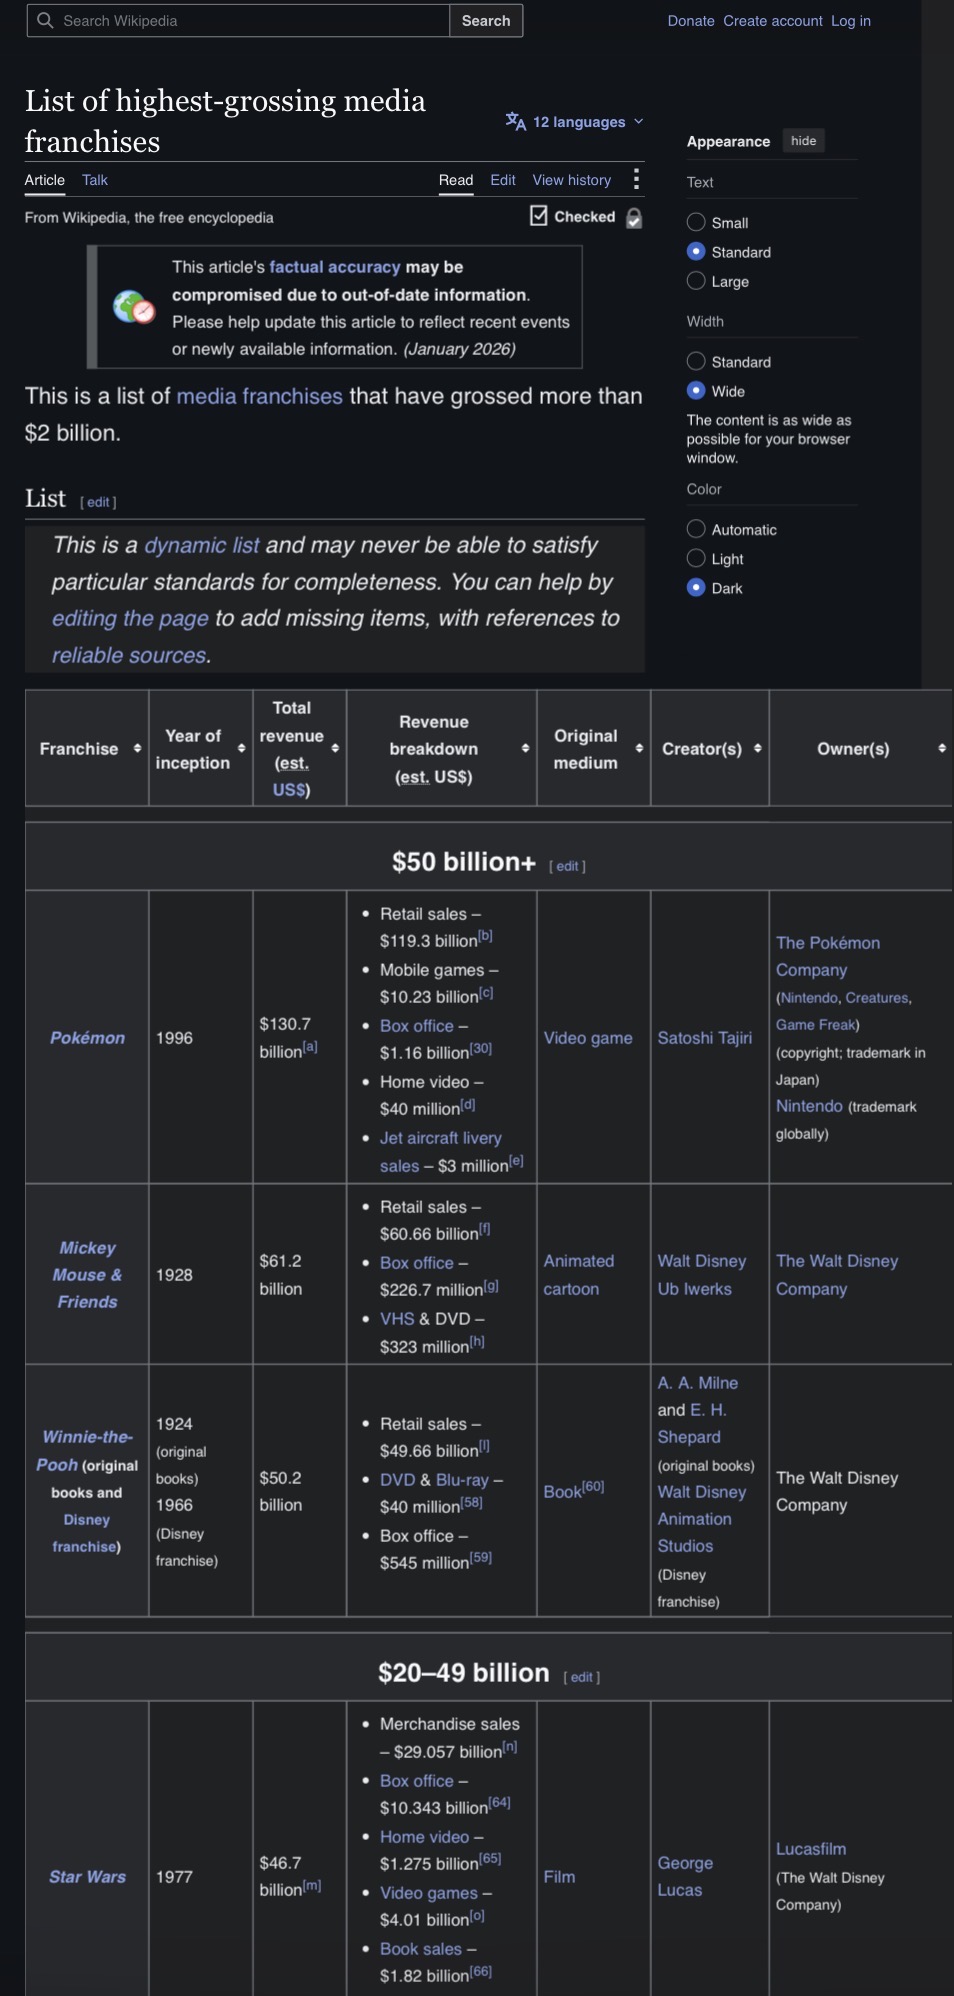Open Jet aircraft livery sales link
Image resolution: width=954 pixels, height=1996 pixels.
coord(440,1151)
